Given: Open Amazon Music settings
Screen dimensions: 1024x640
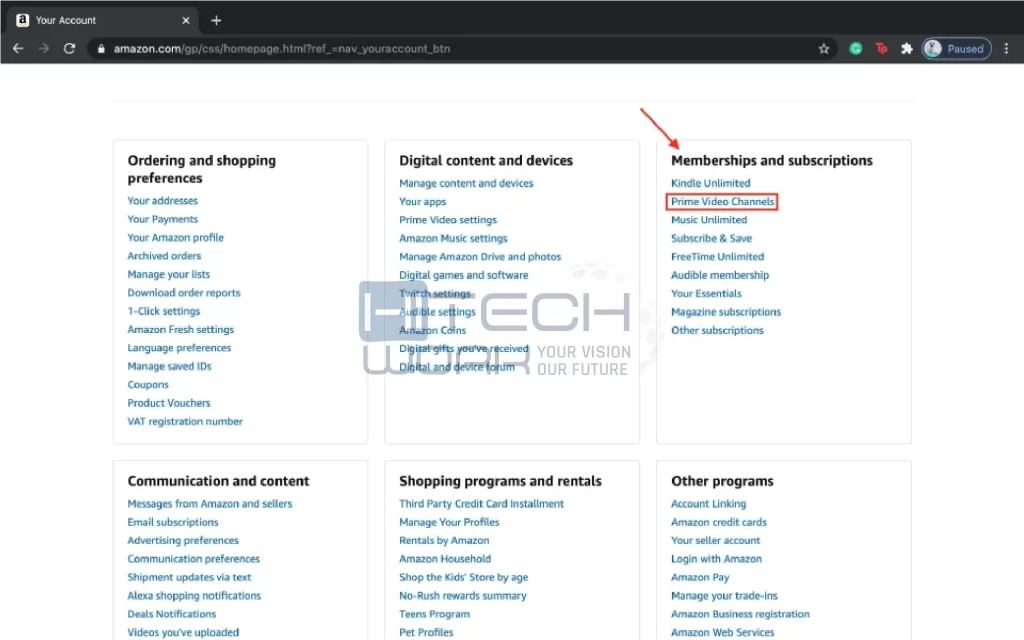Looking at the screenshot, I should [453, 238].
